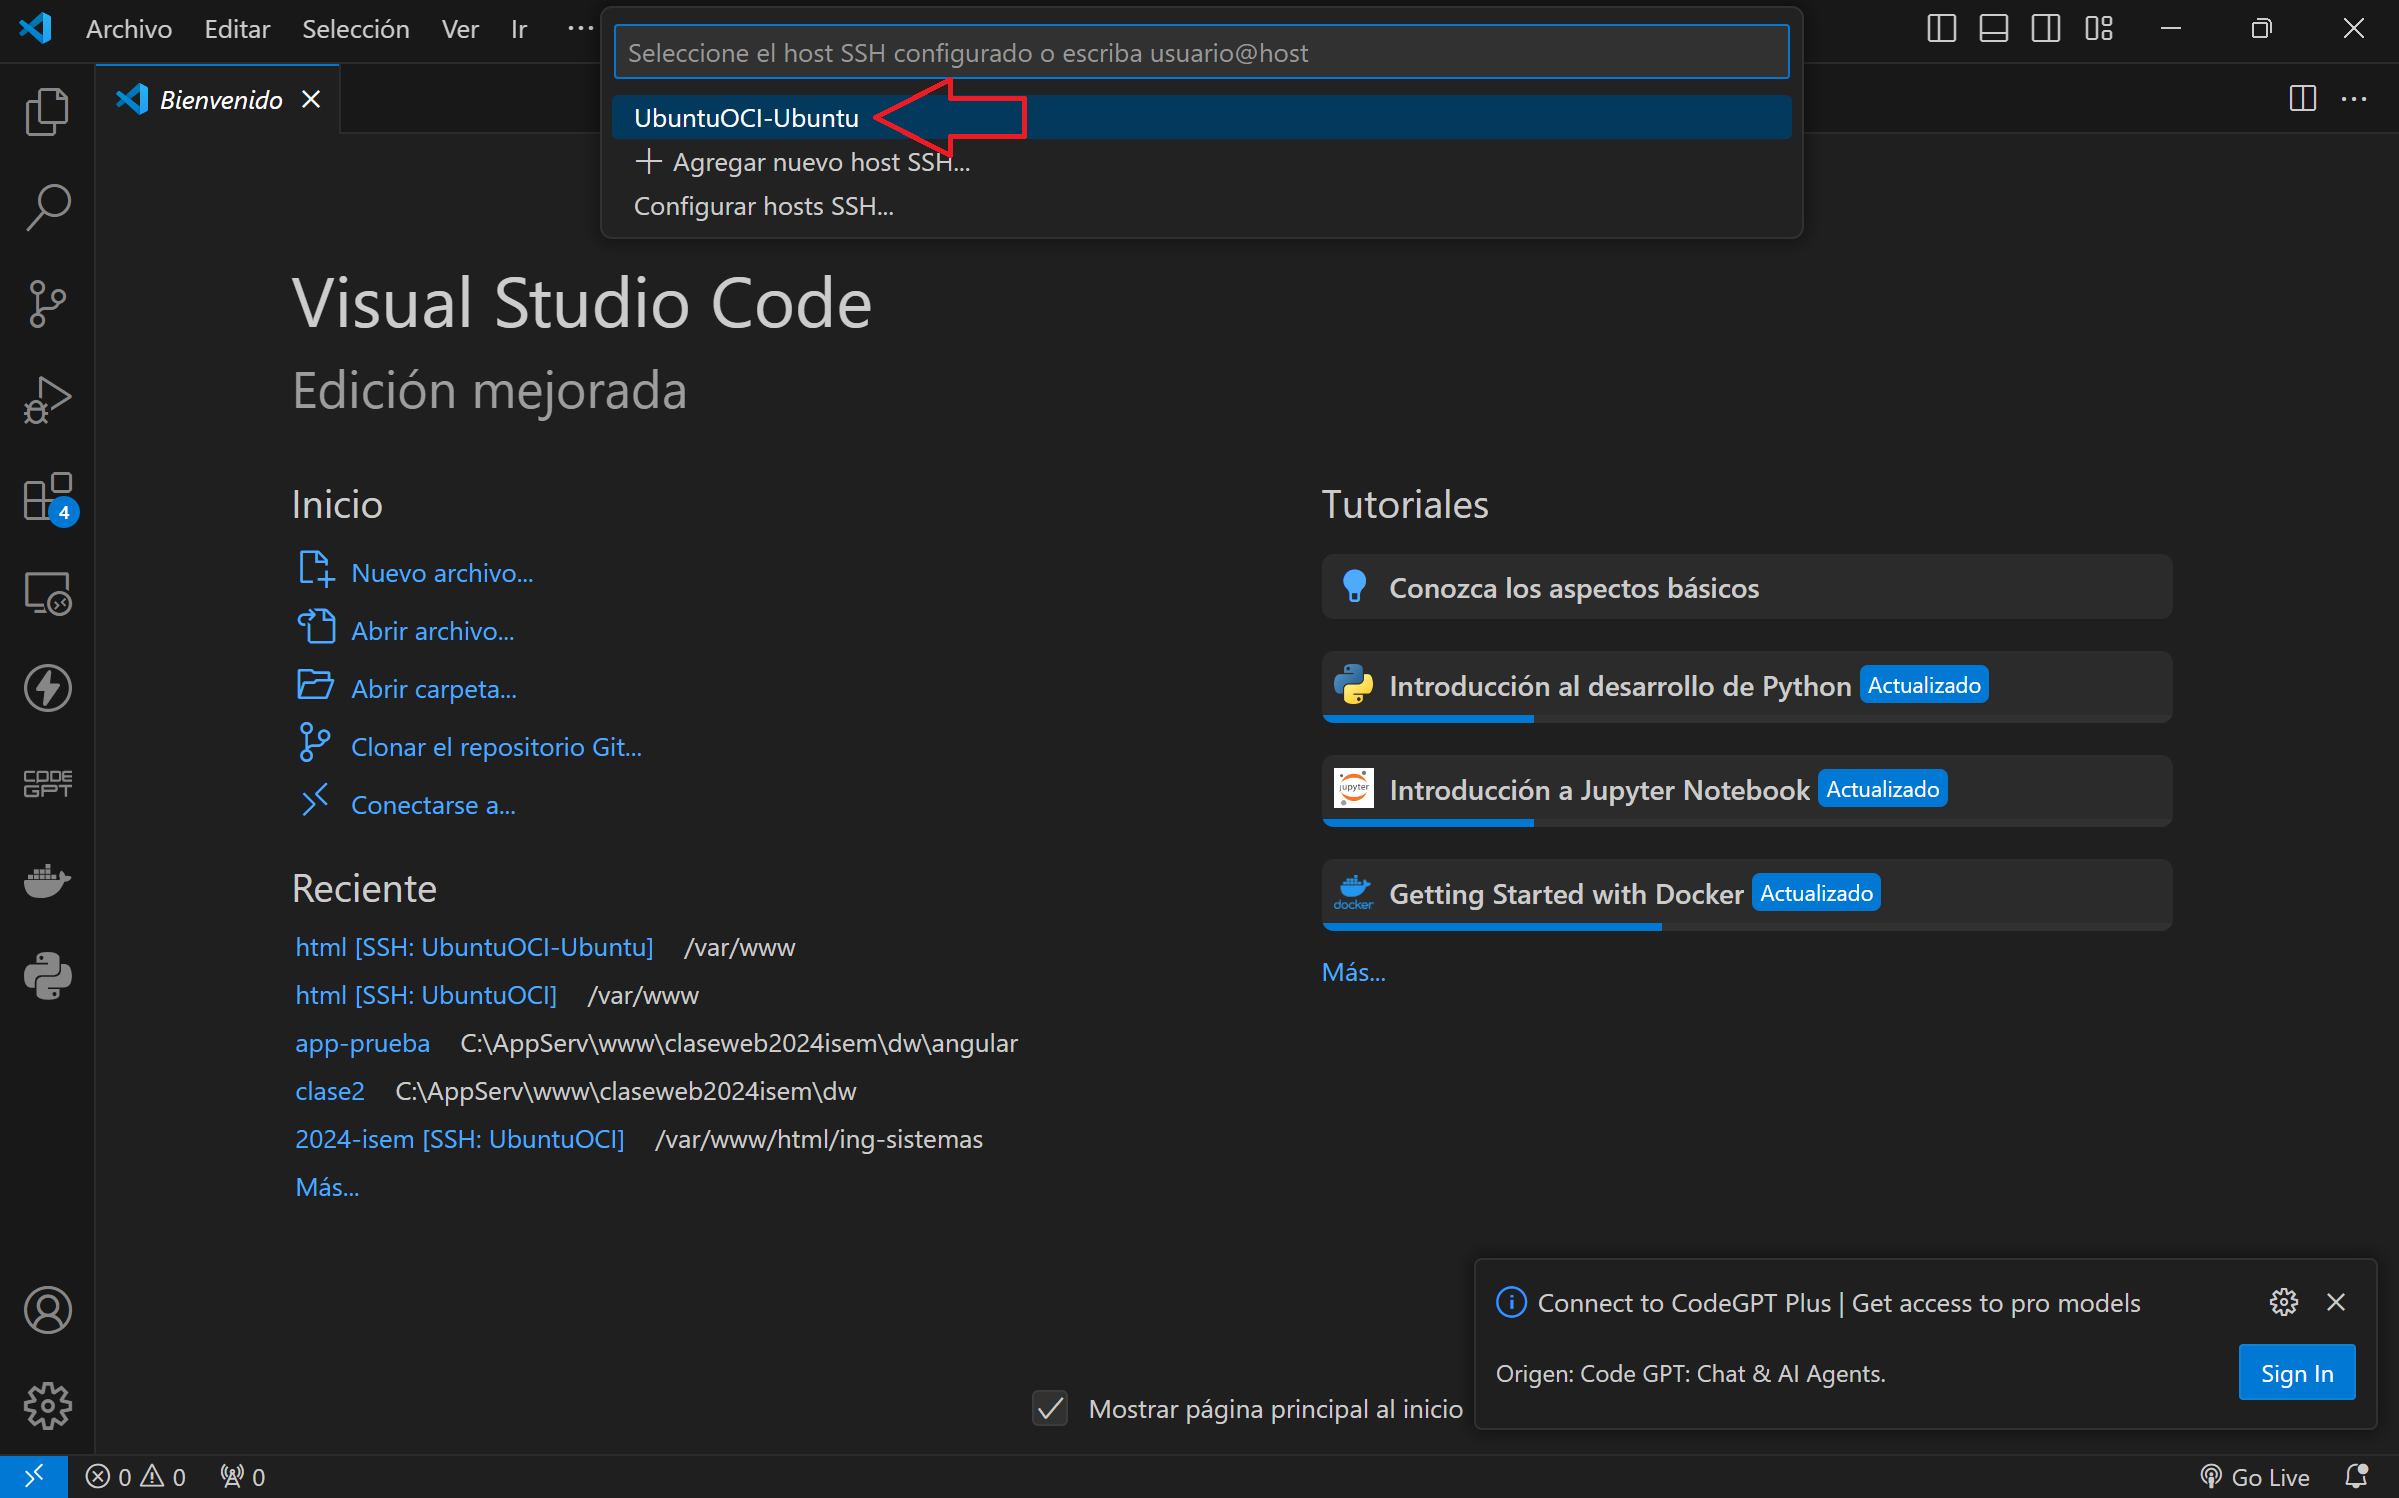Image resolution: width=2399 pixels, height=1498 pixels.
Task: Open the Ir menu
Action: click(519, 29)
